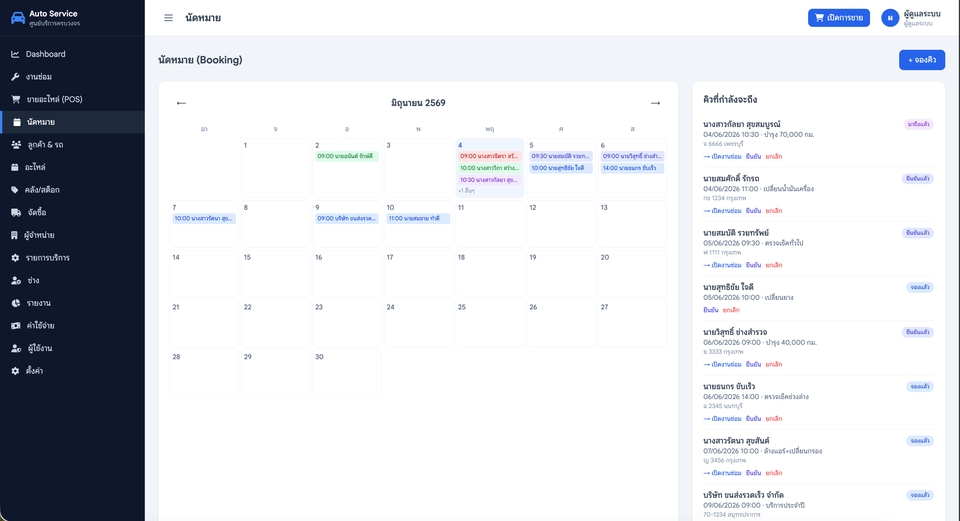Click the building icon for ผู้จำหน่าย
Screen dimensions: 960x521
click(15, 235)
